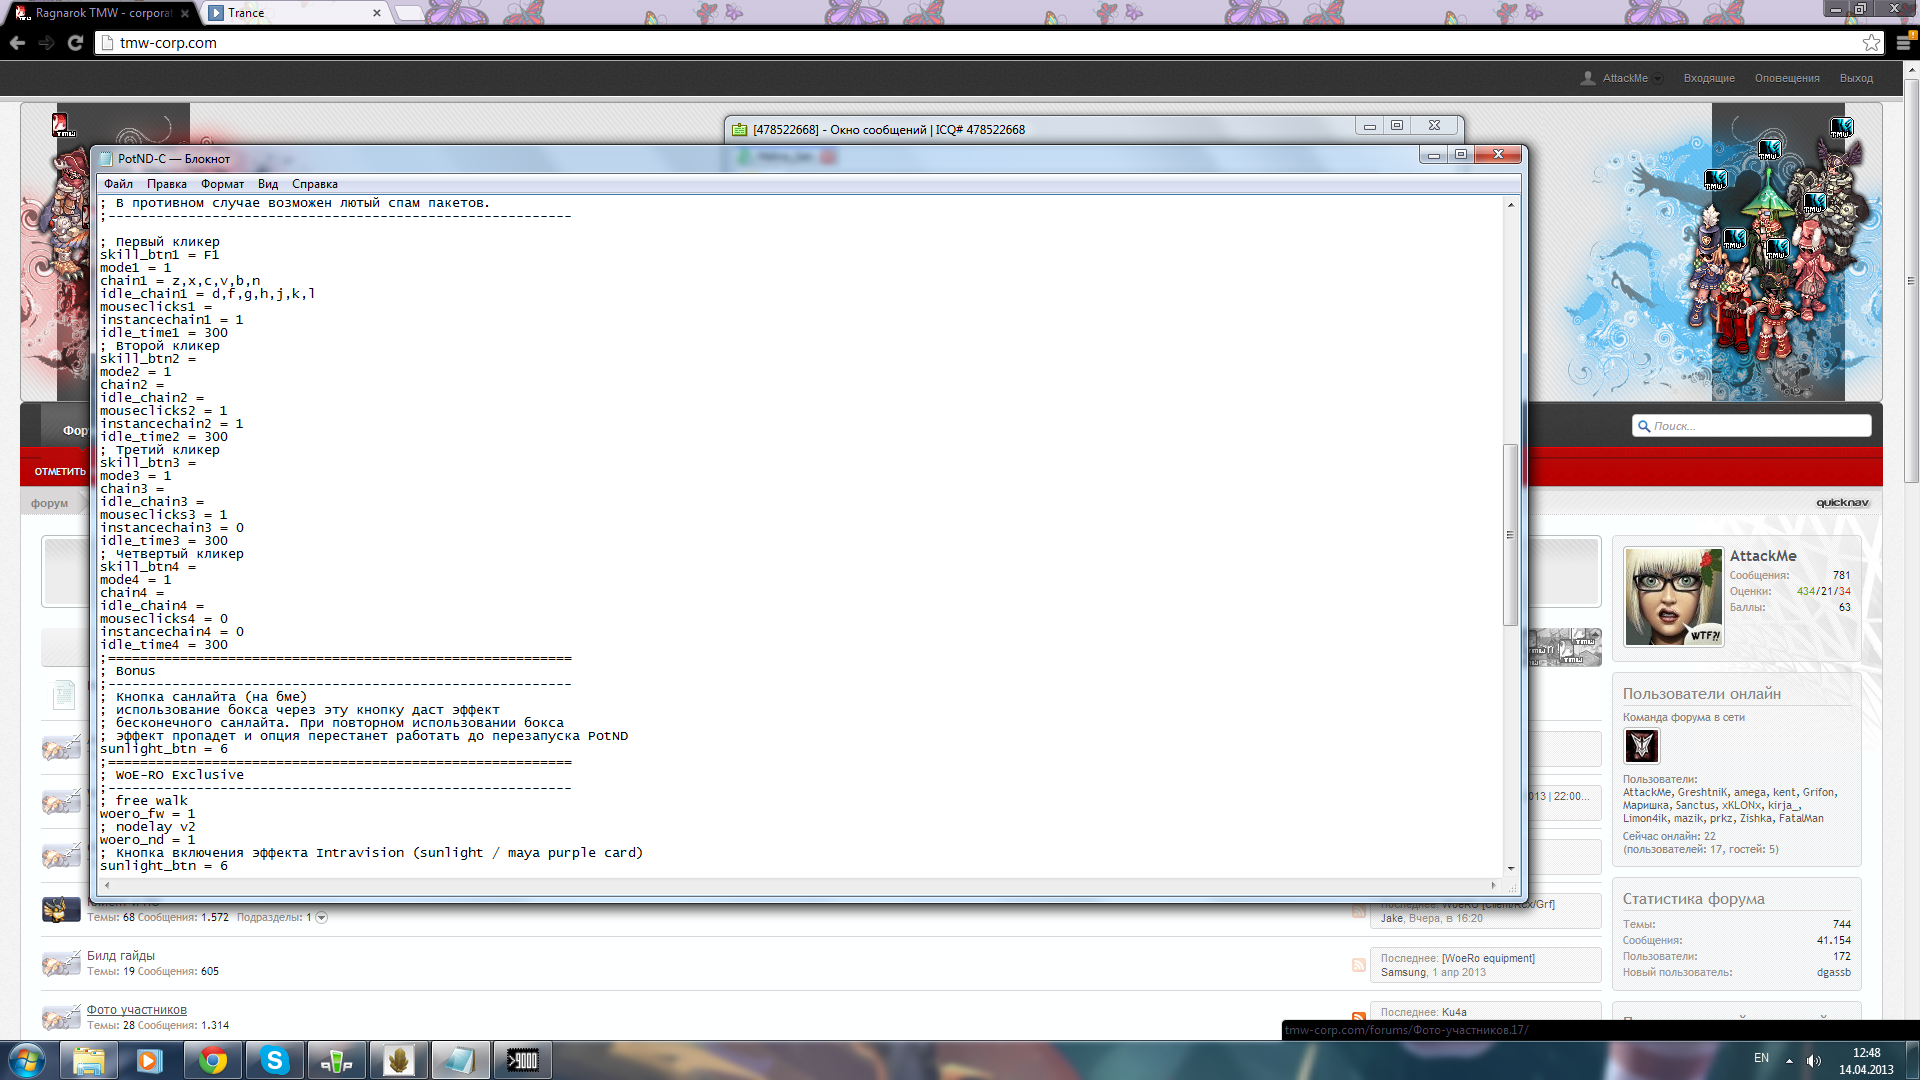Click the Notepad title bar document icon
Viewport: 1920px width, 1080px height.
coord(106,159)
